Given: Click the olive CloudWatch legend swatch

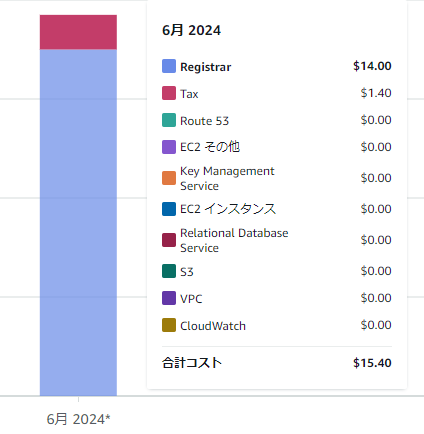Looking at the screenshot, I should 169,325.
